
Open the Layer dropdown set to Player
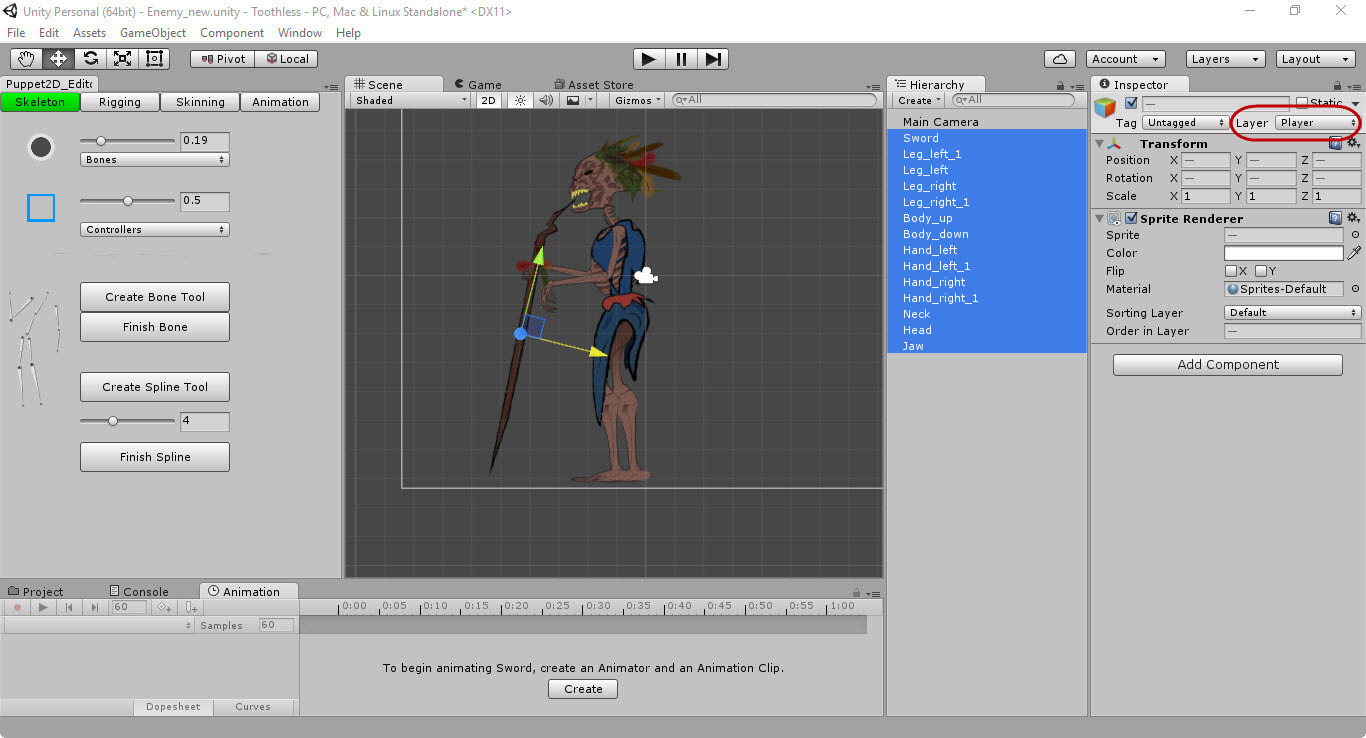coord(1313,122)
